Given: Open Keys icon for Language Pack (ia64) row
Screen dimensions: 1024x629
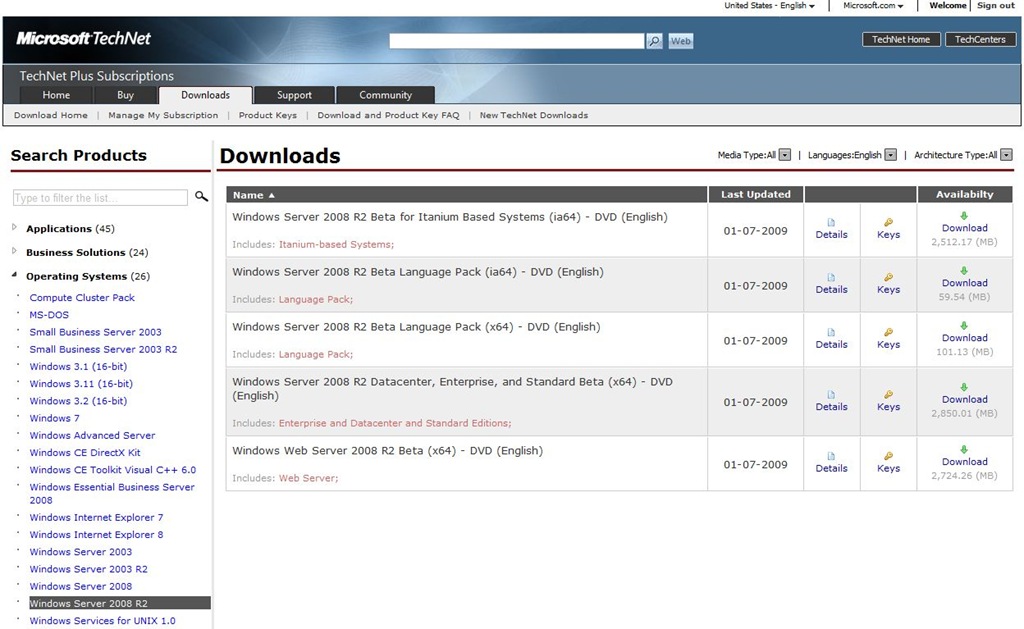Looking at the screenshot, I should (x=888, y=278).
